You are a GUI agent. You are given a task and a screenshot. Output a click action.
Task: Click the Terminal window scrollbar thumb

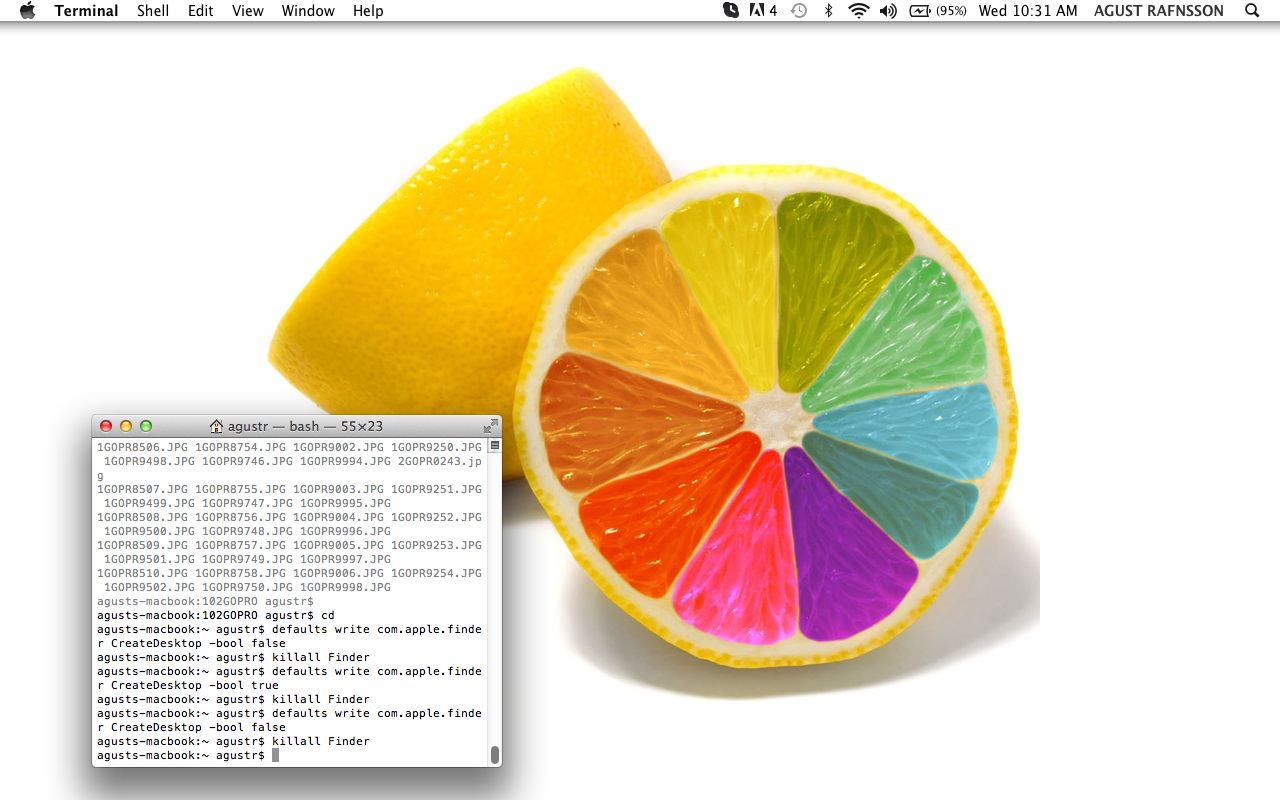click(494, 754)
